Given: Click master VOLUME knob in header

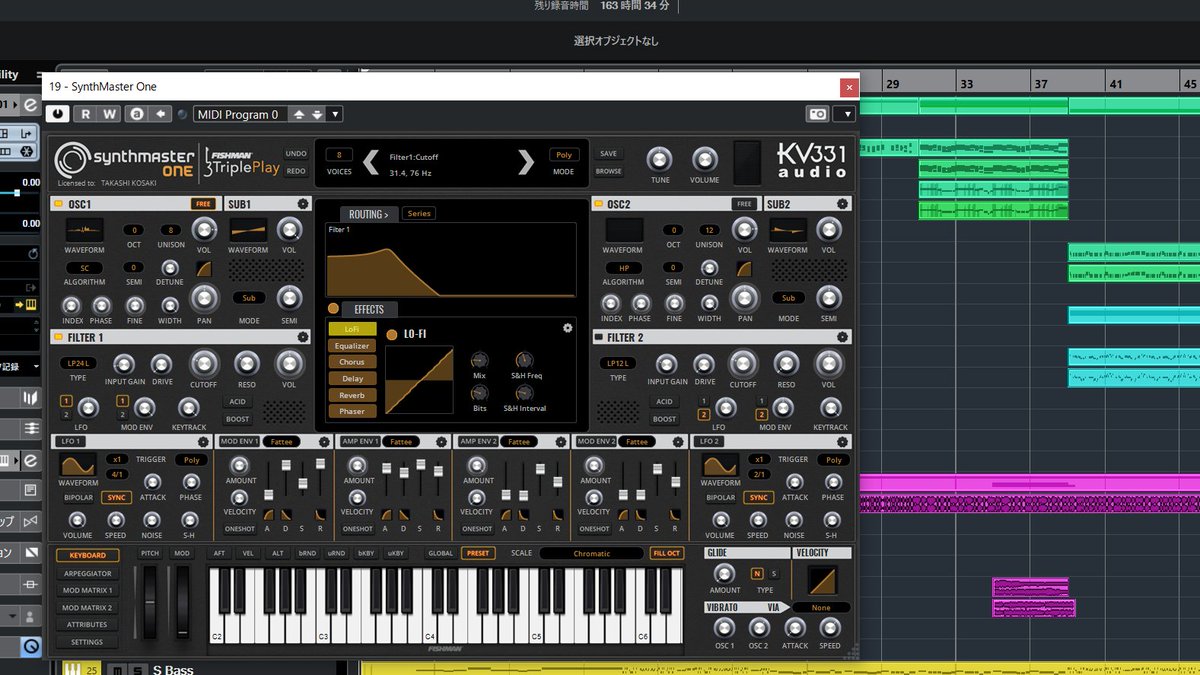Looking at the screenshot, I should point(704,159).
